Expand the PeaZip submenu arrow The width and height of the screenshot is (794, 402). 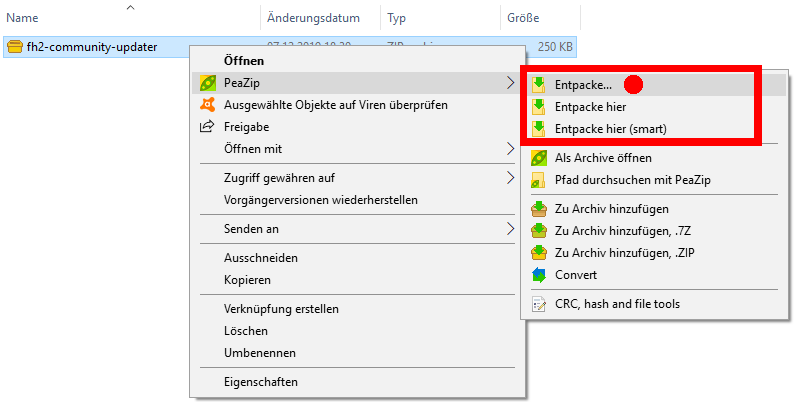511,83
